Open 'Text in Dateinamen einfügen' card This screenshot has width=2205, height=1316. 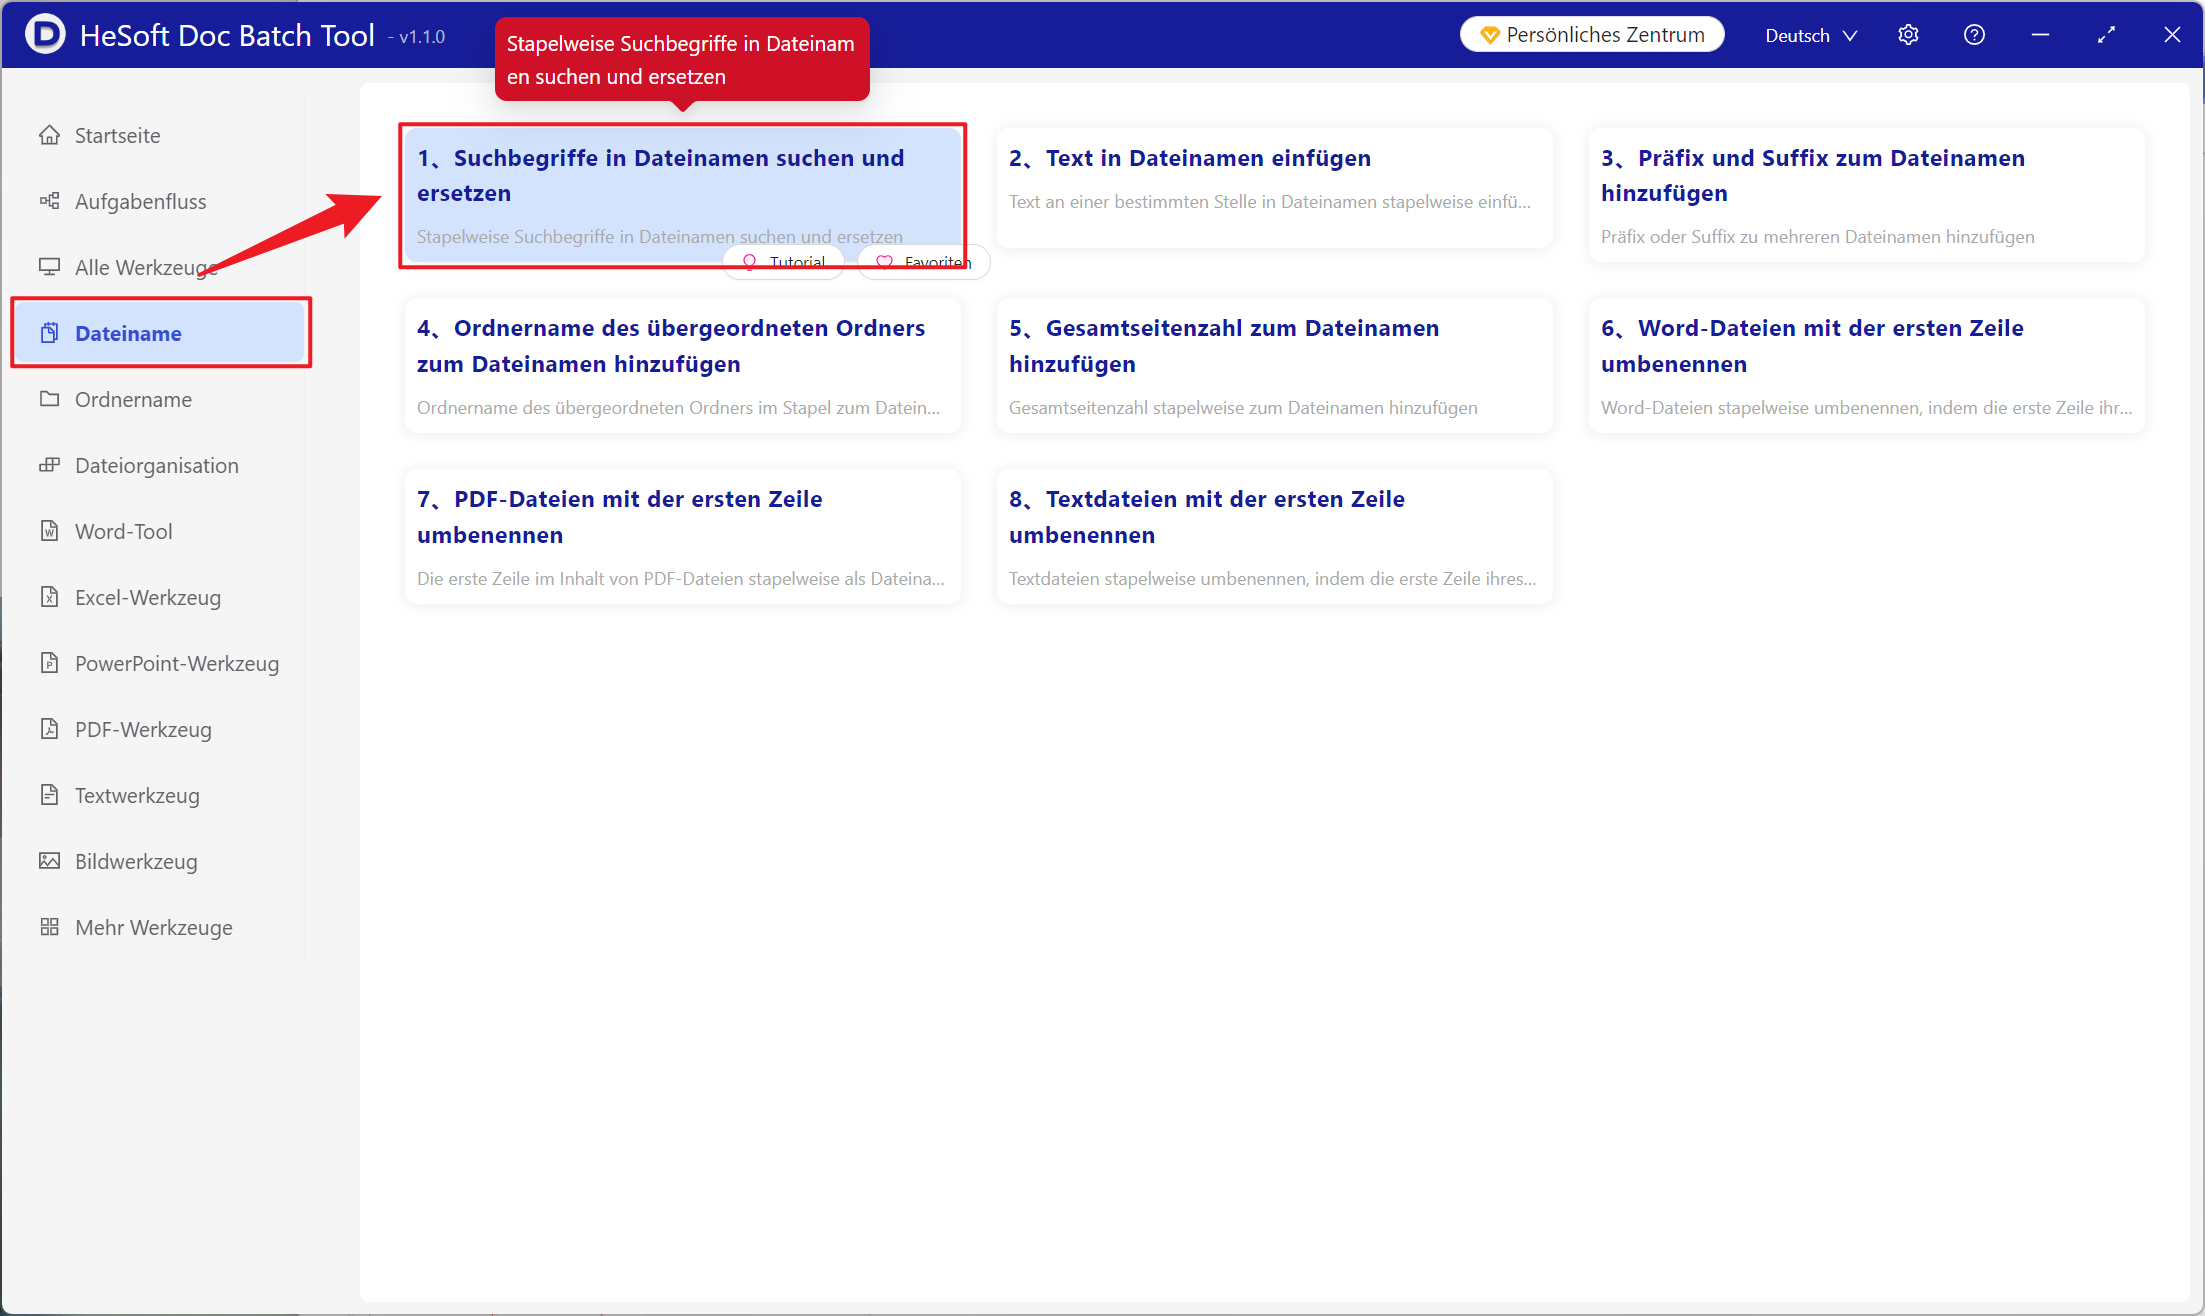tap(1275, 186)
